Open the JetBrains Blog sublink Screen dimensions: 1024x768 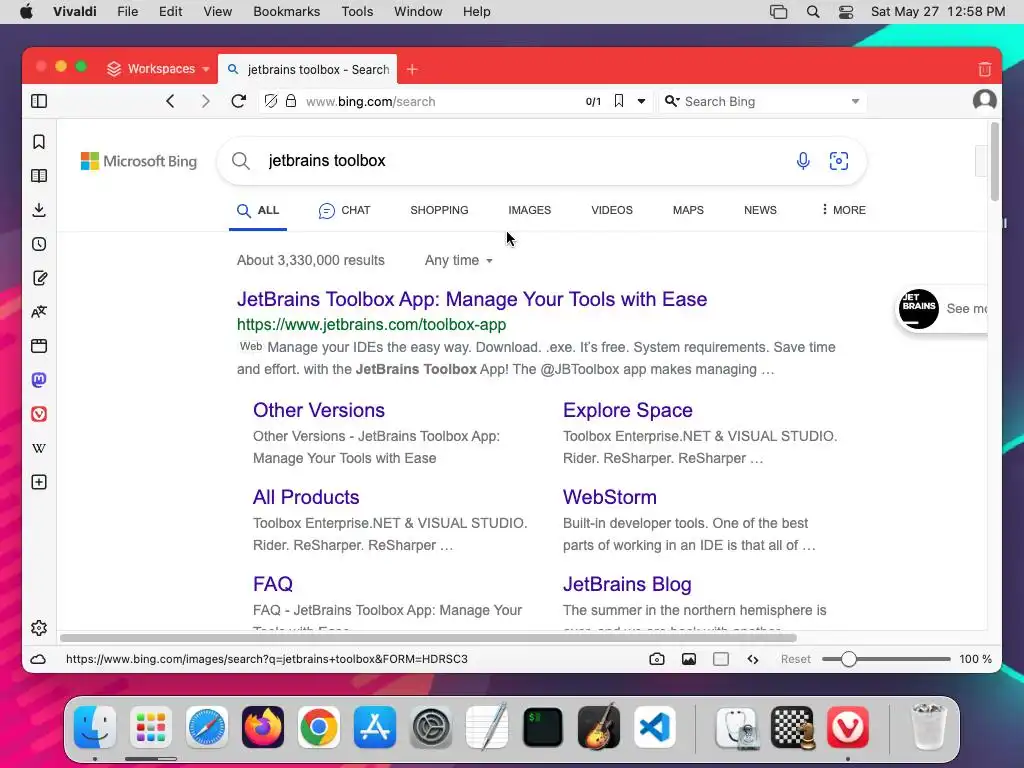tap(627, 584)
